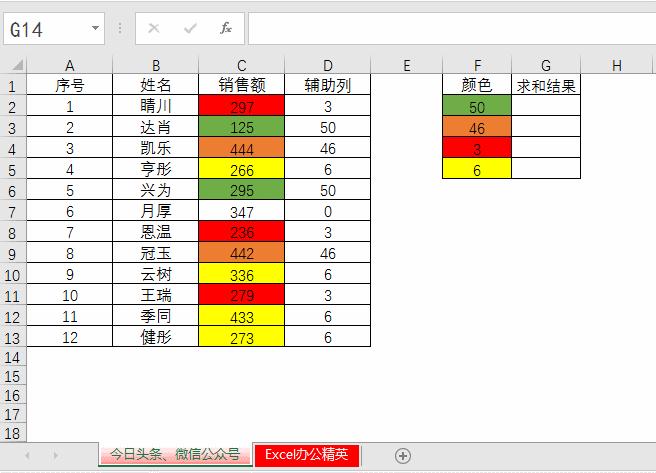Click helper column cell containing 0
Image resolution: width=656 pixels, height=473 pixels.
(x=328, y=211)
